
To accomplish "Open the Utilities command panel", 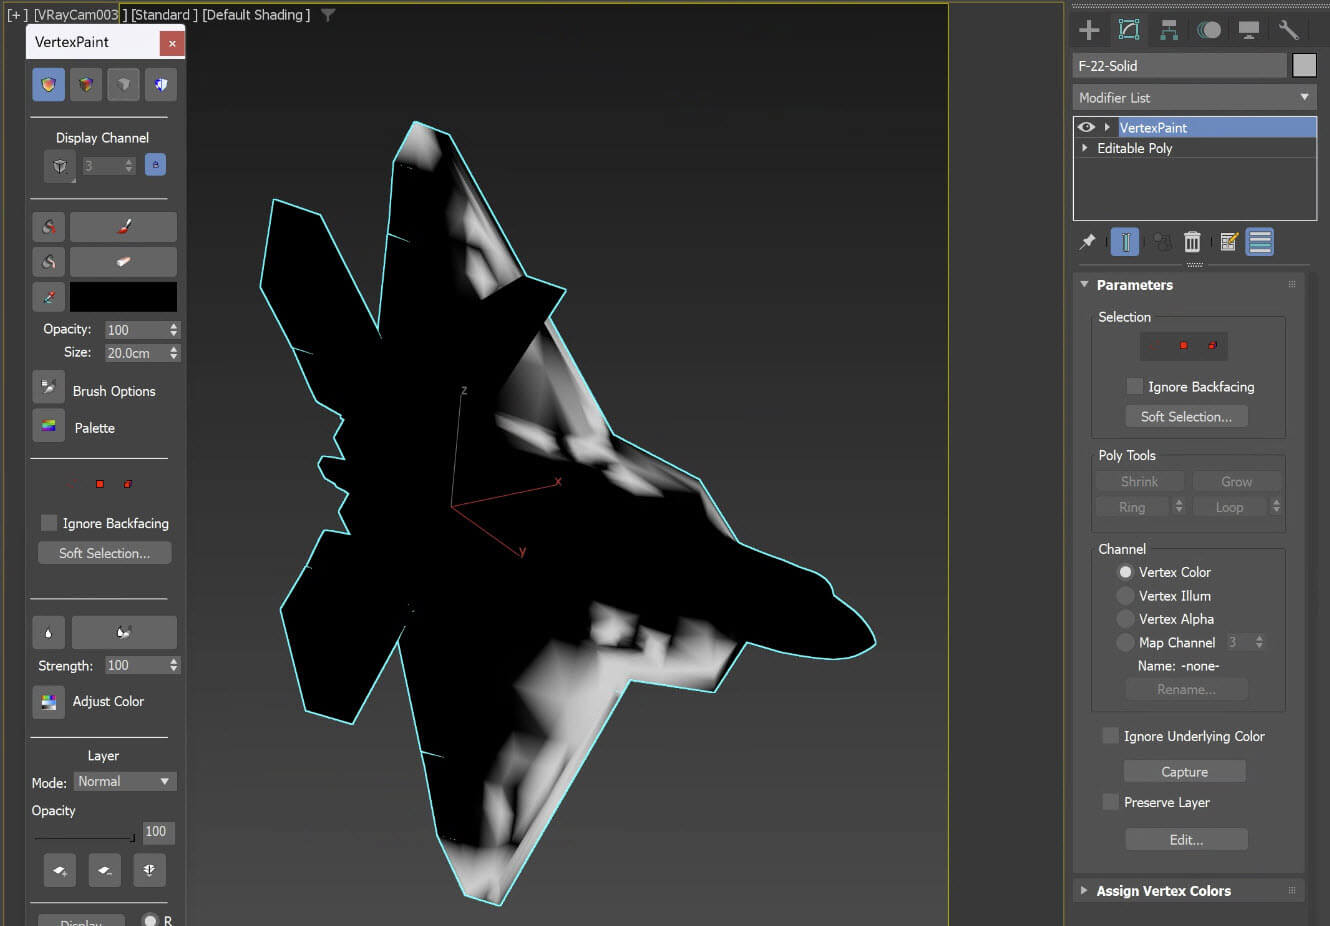I will tap(1289, 30).
